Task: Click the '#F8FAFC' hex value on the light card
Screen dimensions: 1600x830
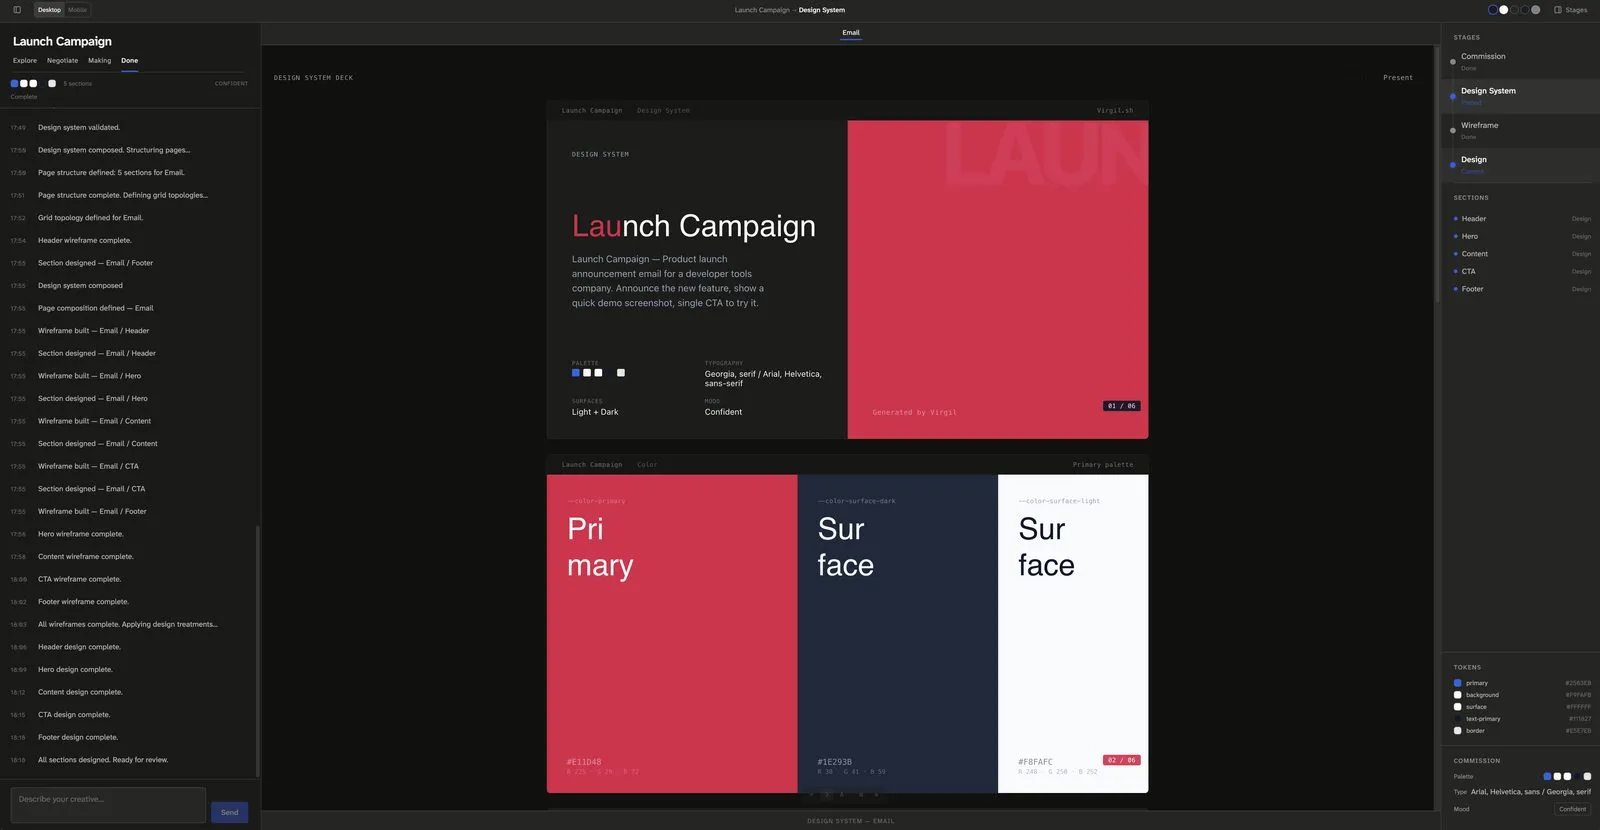Action: (x=1035, y=762)
